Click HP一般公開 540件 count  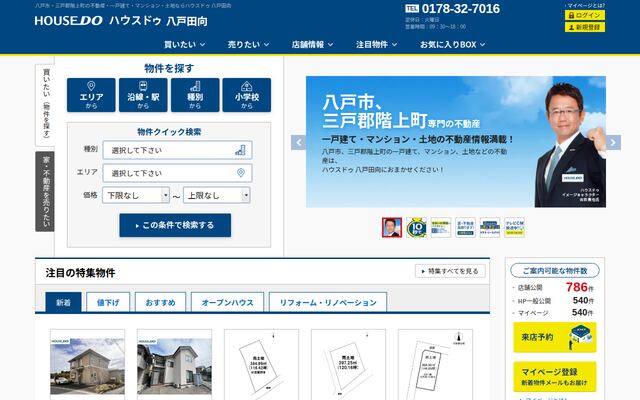click(555, 301)
